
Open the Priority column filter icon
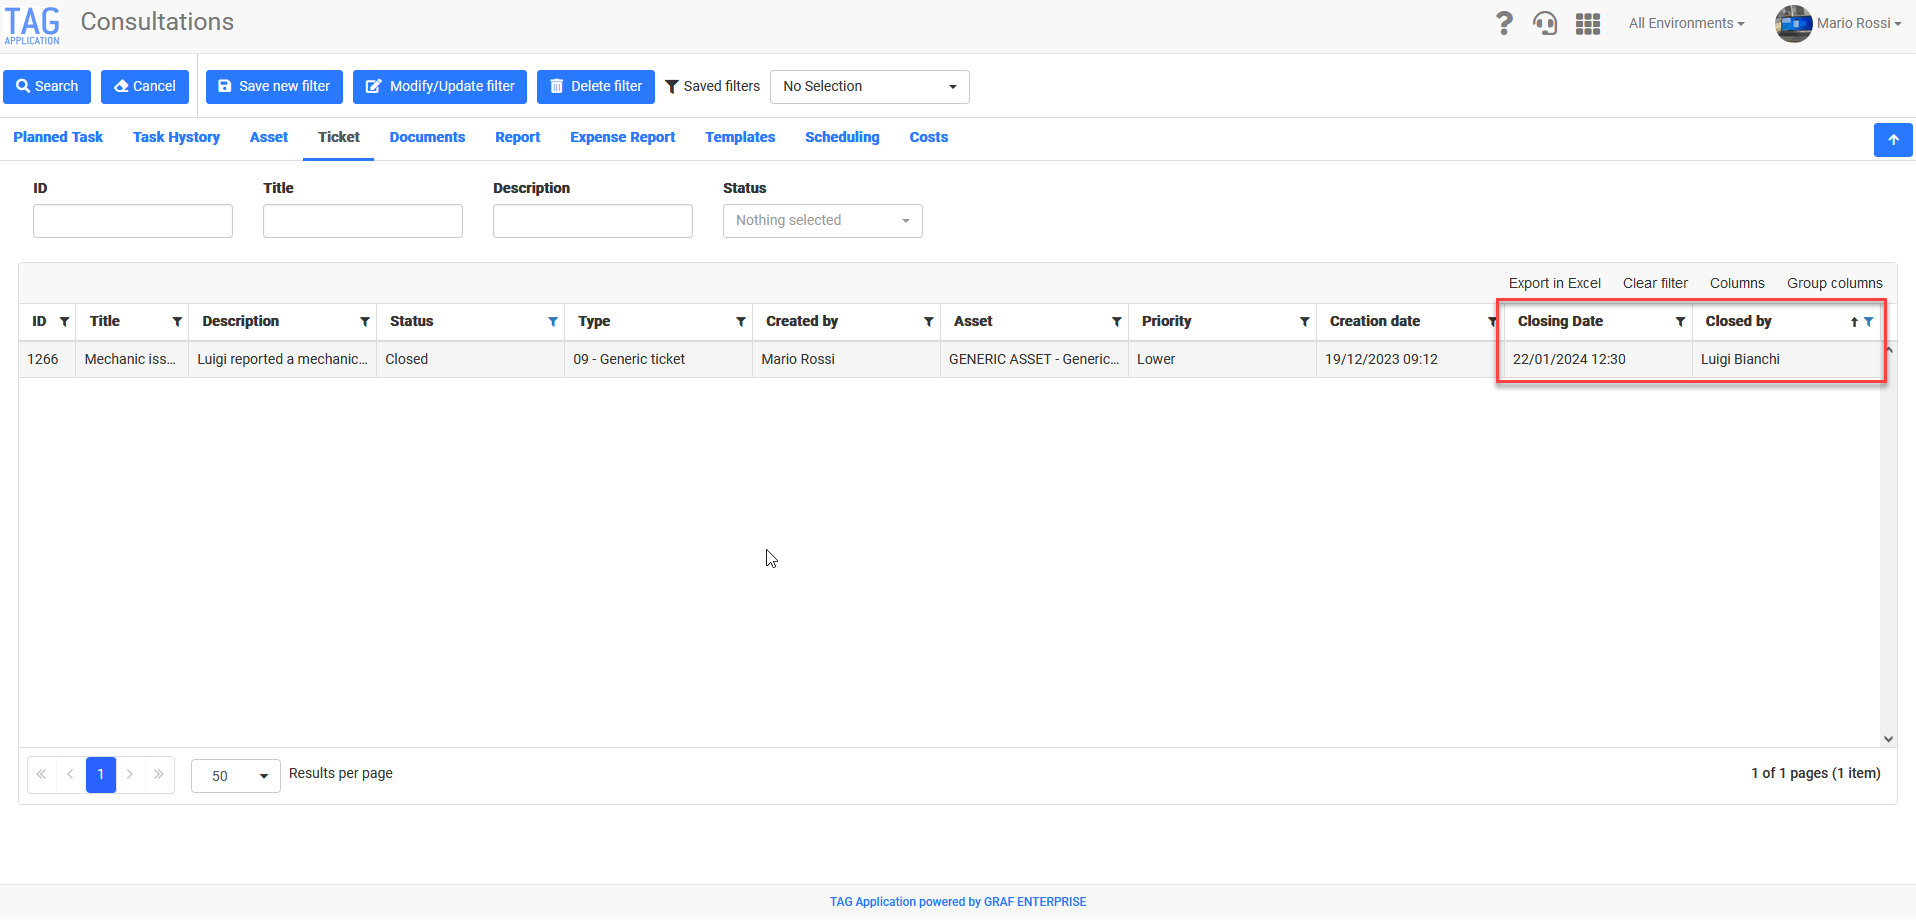[x=1304, y=322]
